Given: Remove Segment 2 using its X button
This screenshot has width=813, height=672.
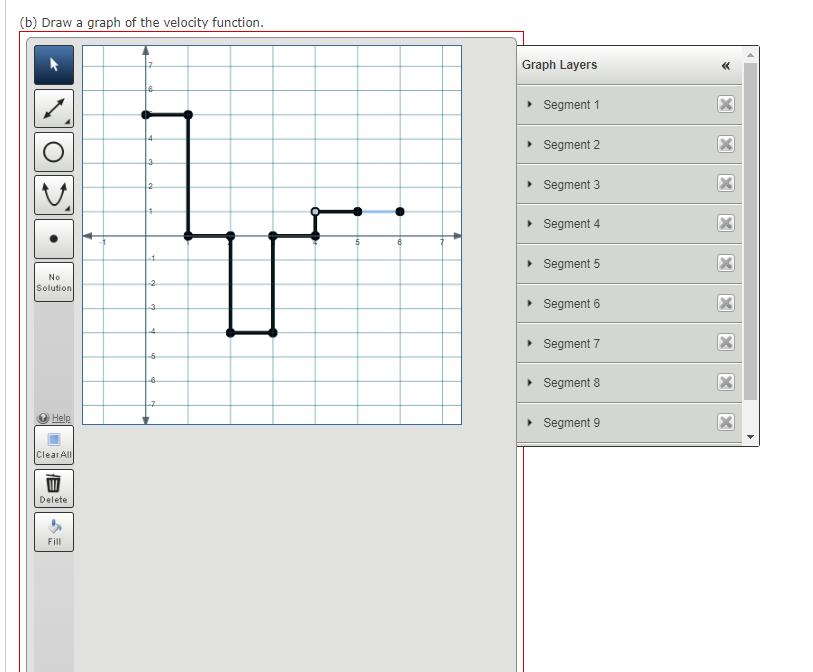Looking at the screenshot, I should tap(726, 144).
